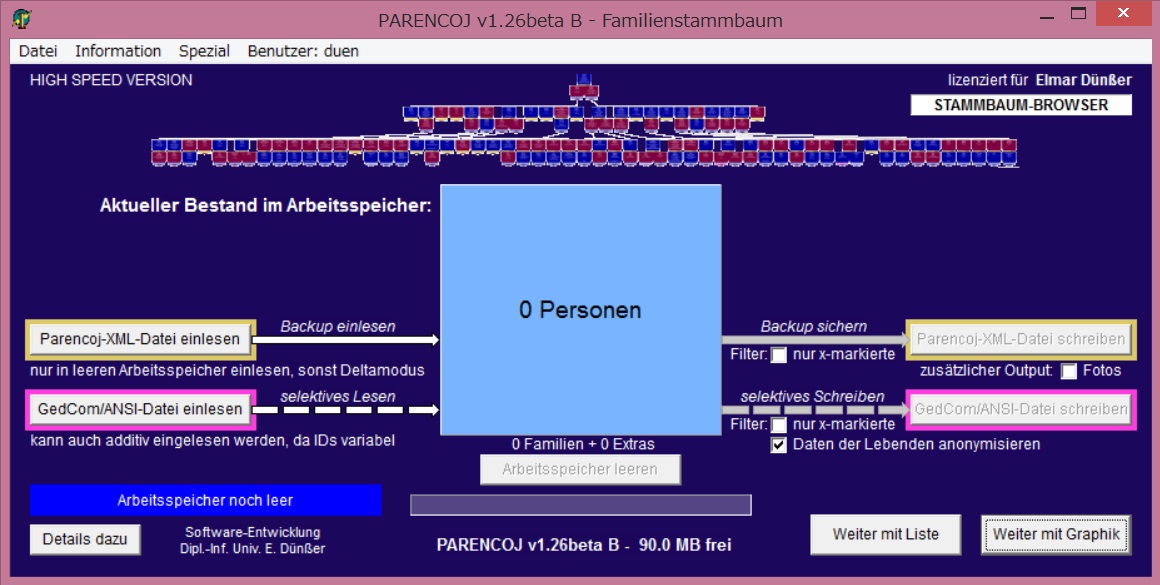Screen dimensions: 1160x585
Task: Open Details dazu
Action: click(x=85, y=539)
